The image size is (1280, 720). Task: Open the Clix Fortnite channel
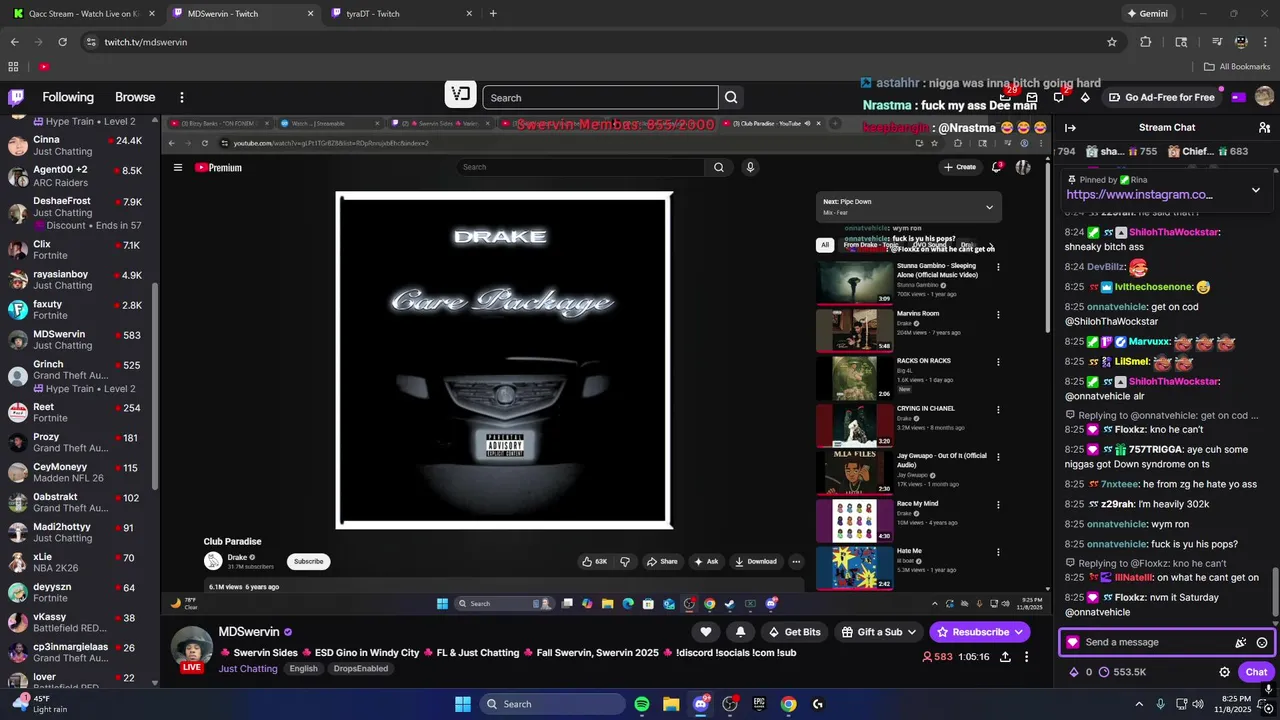pos(77,250)
